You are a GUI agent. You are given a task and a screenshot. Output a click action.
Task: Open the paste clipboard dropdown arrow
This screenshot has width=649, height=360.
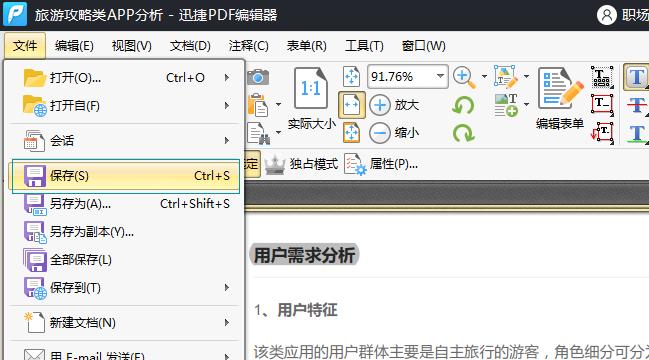[279, 104]
